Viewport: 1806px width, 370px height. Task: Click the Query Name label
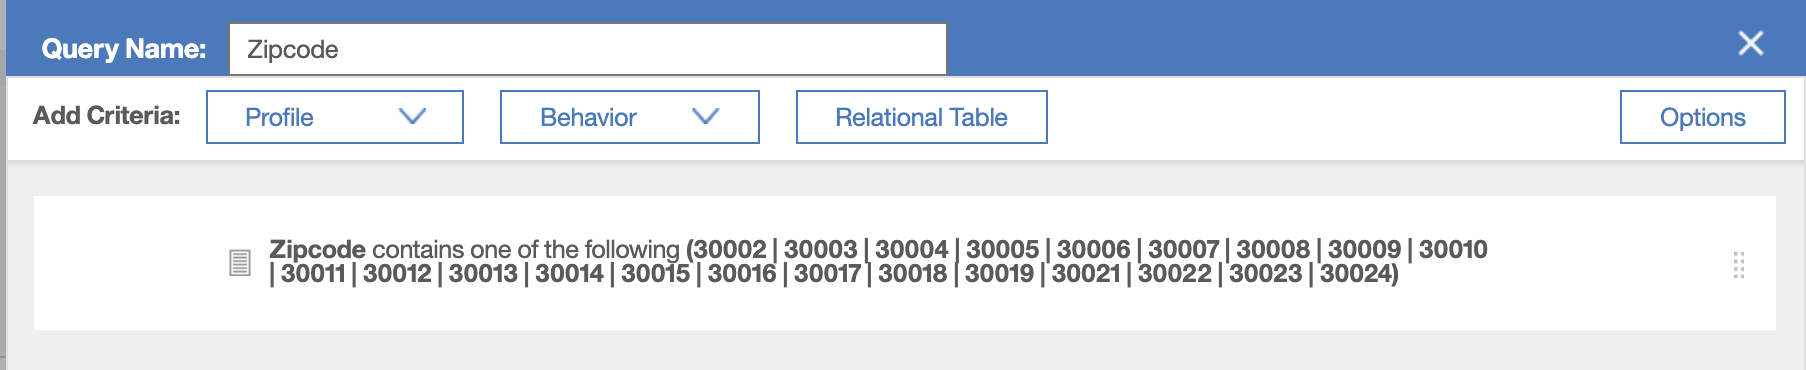point(124,49)
